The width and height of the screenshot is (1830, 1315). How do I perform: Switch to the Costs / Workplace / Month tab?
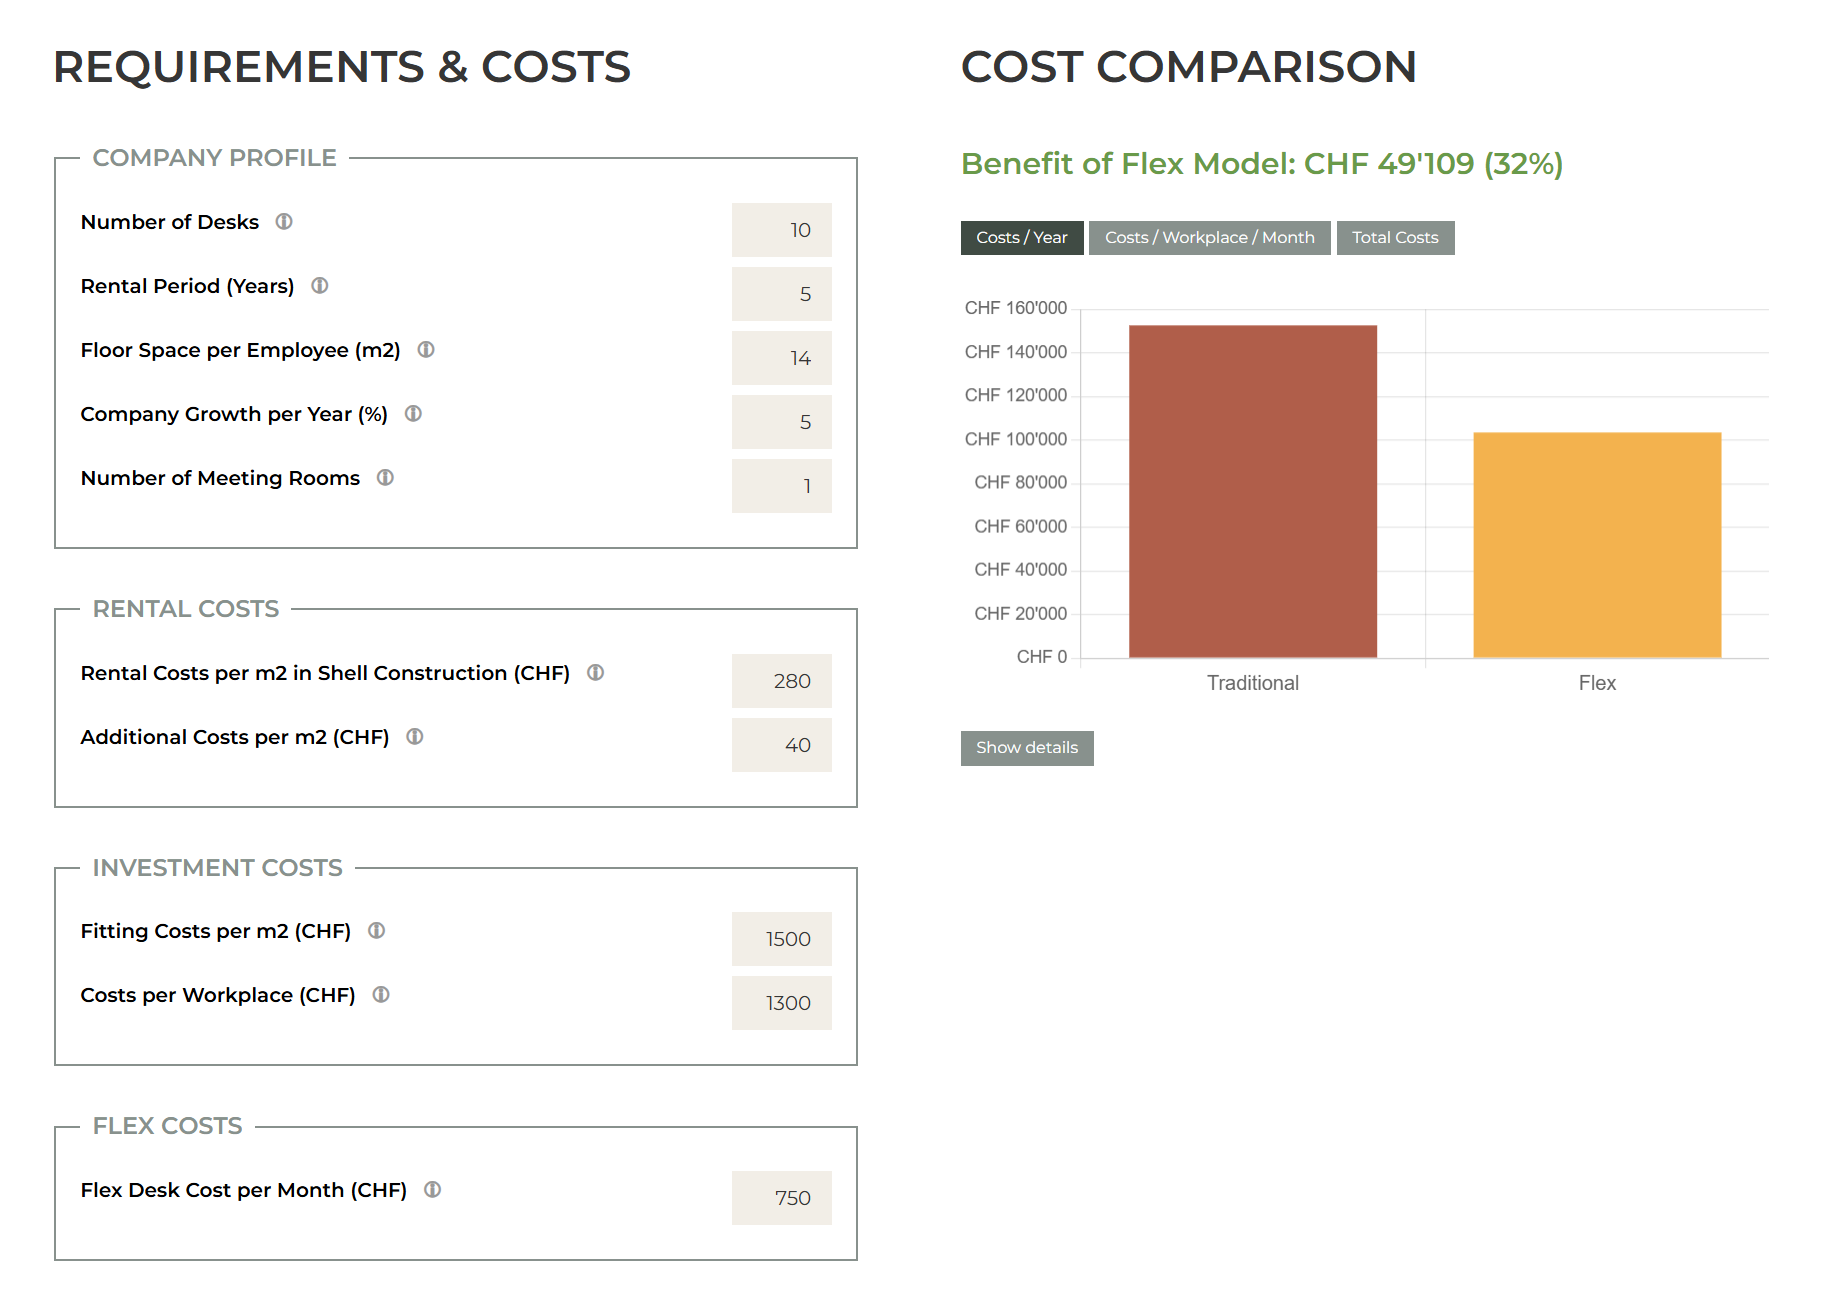pos(1209,237)
